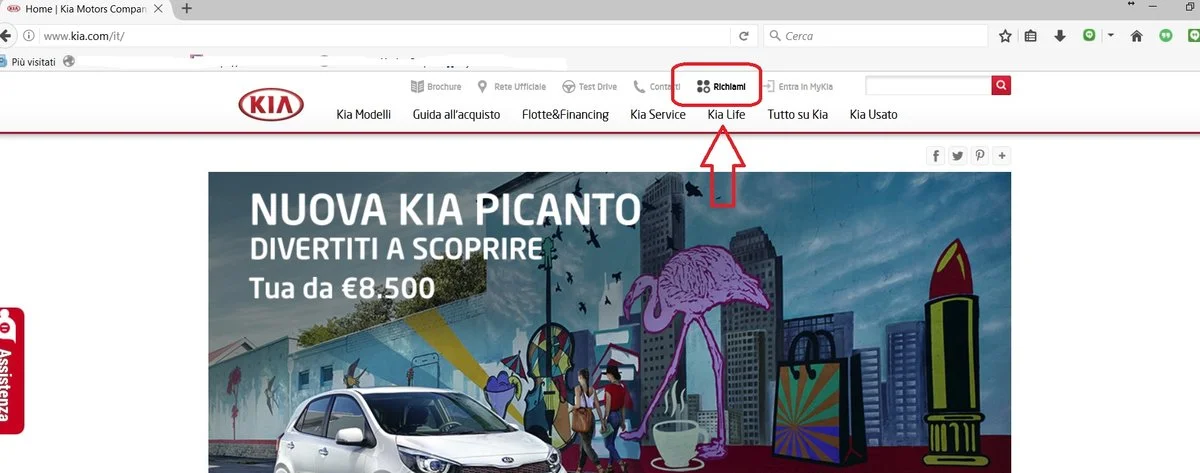
Task: Click the Cerca browser search box
Action: point(875,36)
